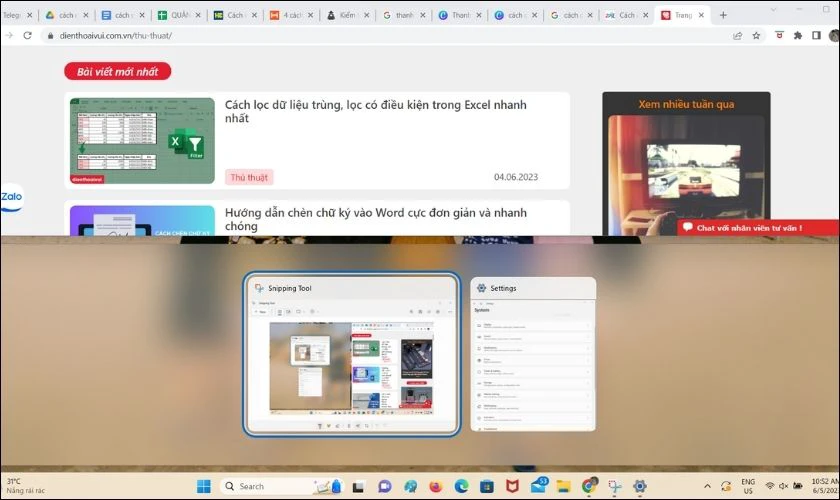Open the Windows Start menu
The width and height of the screenshot is (840, 500).
point(204,486)
